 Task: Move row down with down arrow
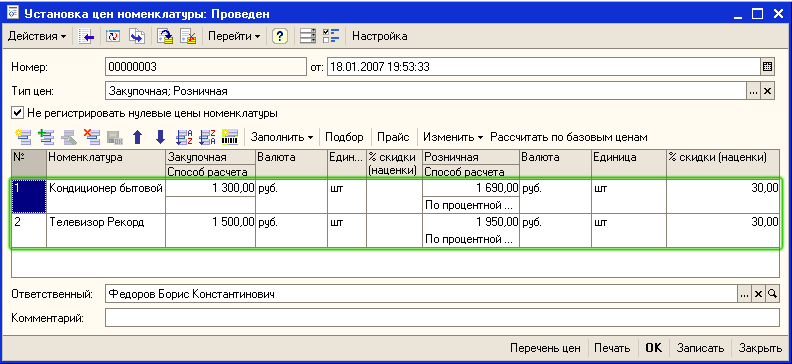(161, 136)
